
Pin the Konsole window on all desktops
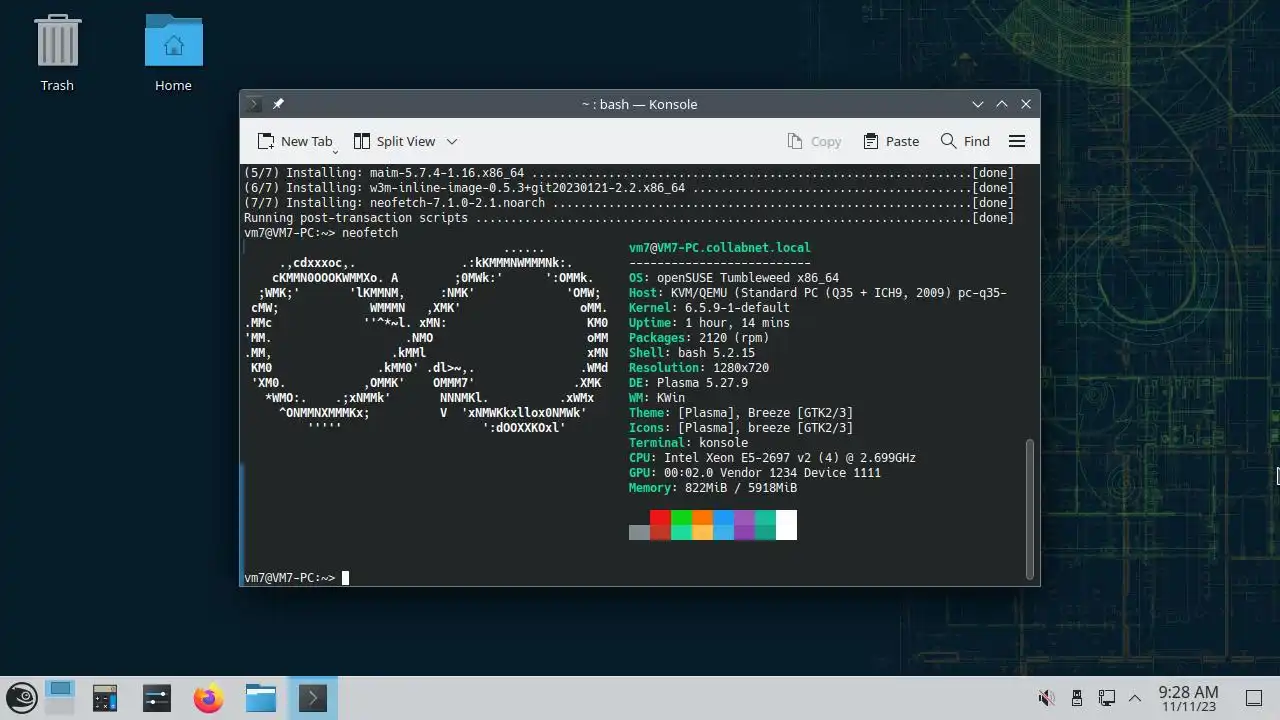278,104
